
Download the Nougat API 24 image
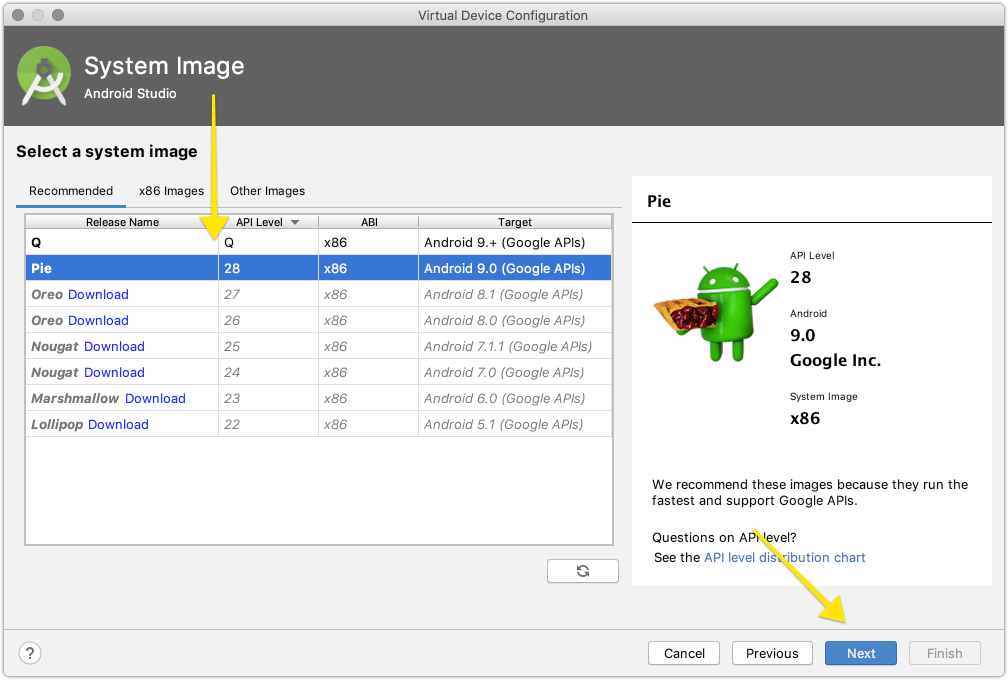click(x=114, y=372)
